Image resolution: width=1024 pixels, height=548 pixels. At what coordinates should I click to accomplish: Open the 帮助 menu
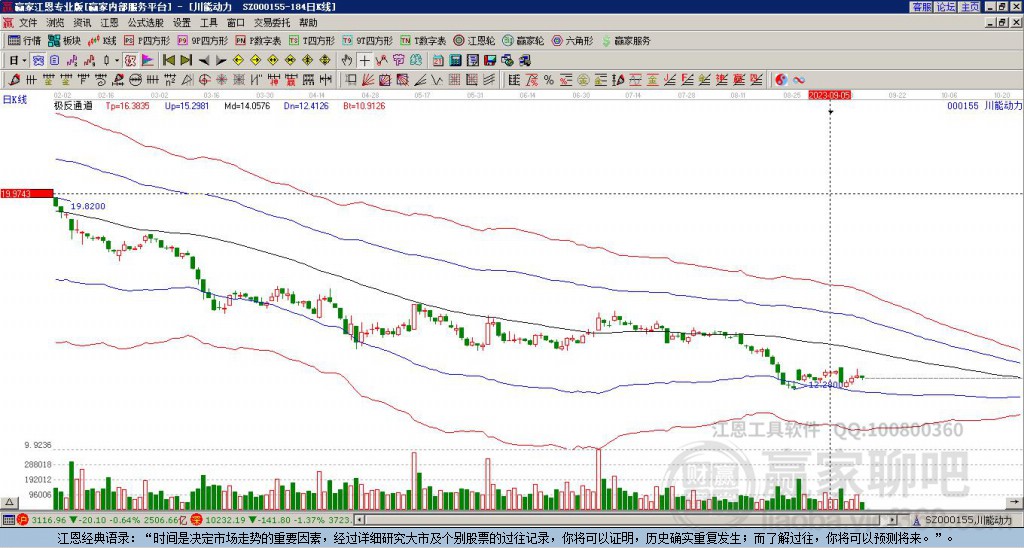point(308,23)
